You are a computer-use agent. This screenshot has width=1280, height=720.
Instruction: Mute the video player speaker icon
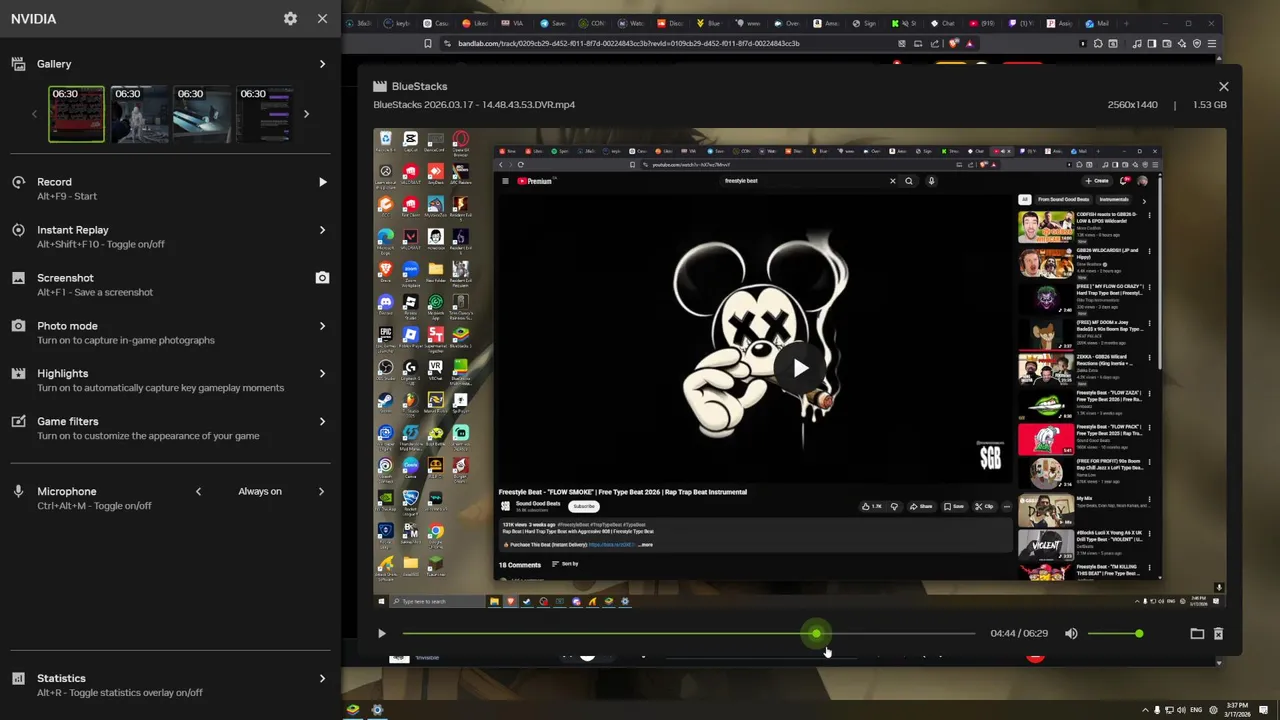point(1071,633)
